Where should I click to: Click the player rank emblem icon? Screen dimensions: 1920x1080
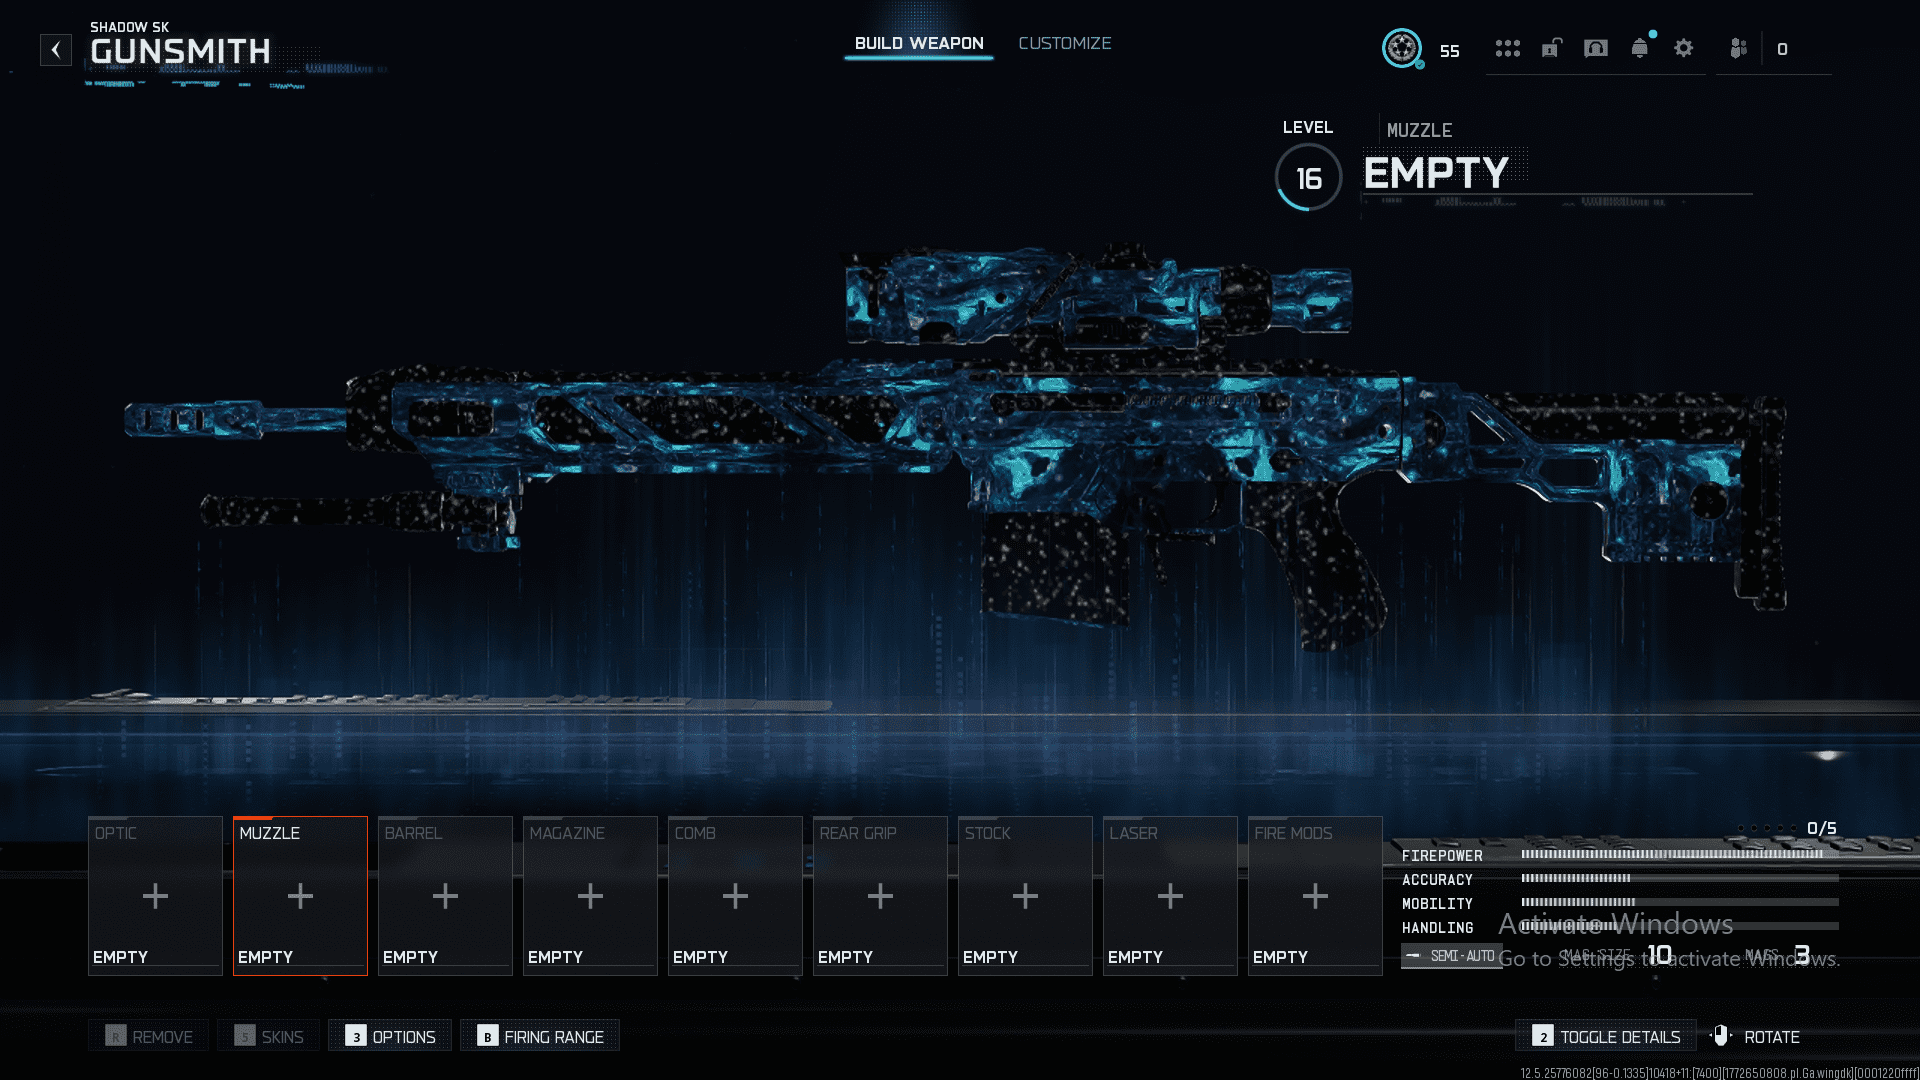(x=1402, y=48)
